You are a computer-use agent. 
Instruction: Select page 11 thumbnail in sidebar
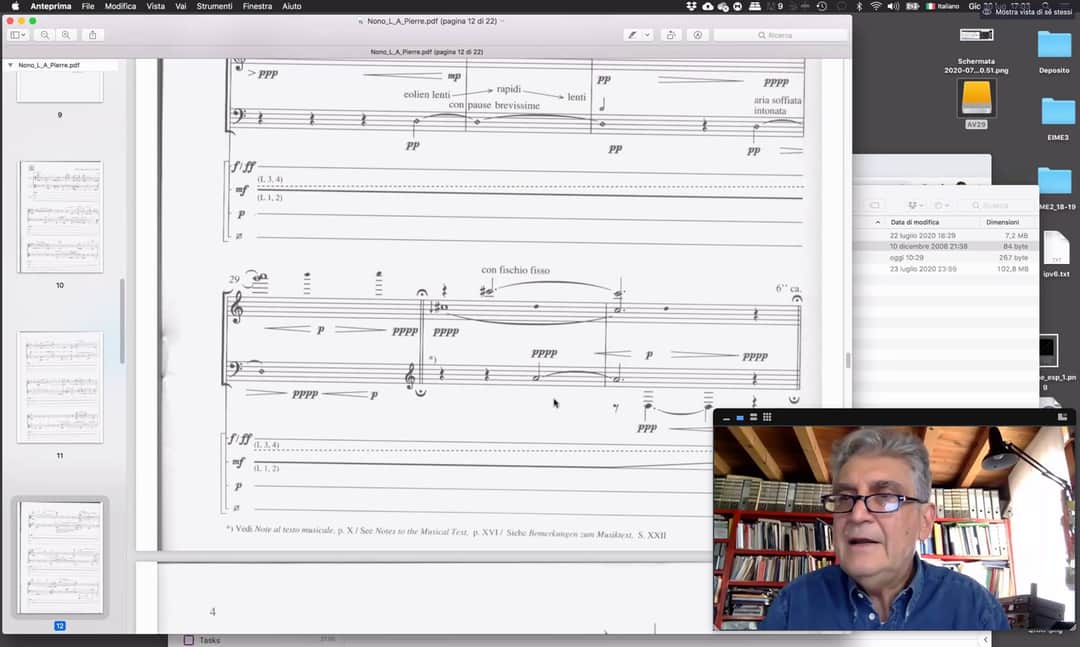click(61, 387)
